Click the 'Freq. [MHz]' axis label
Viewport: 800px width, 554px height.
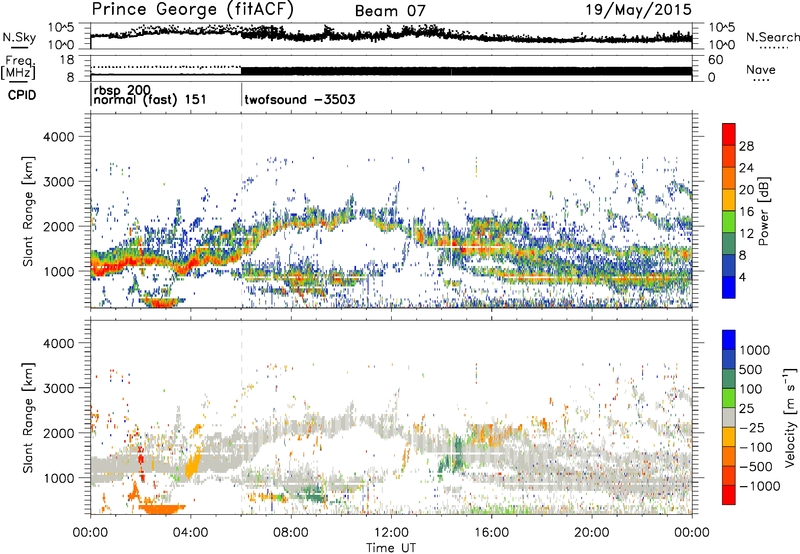18,67
